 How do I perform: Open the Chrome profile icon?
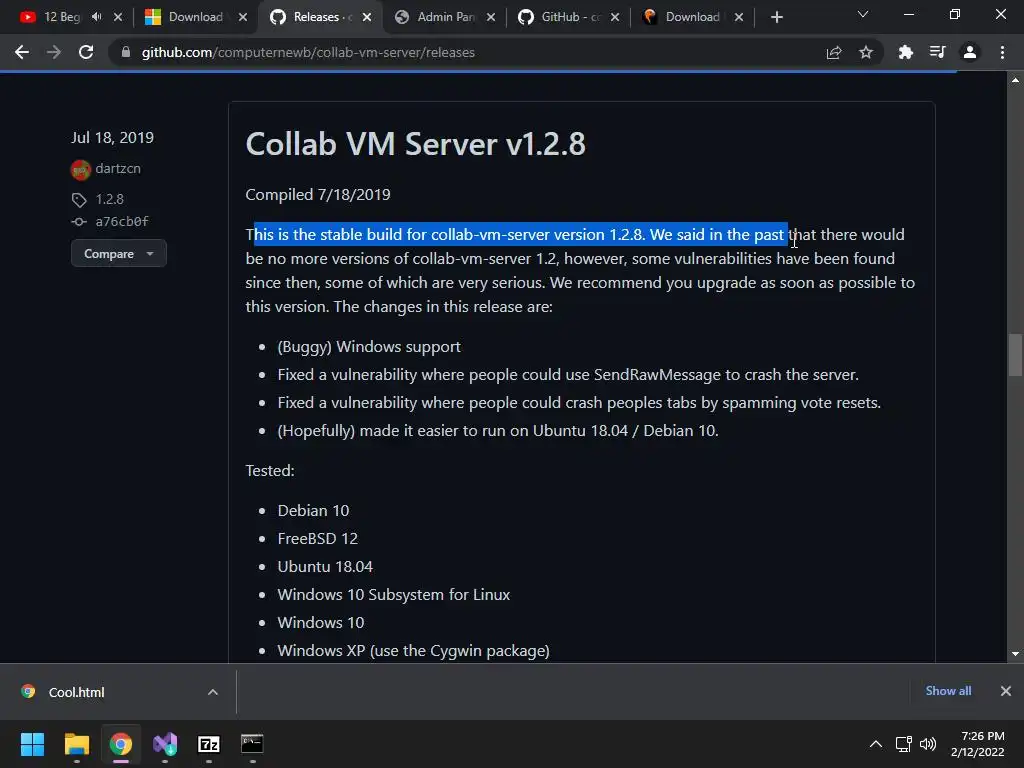click(x=970, y=52)
